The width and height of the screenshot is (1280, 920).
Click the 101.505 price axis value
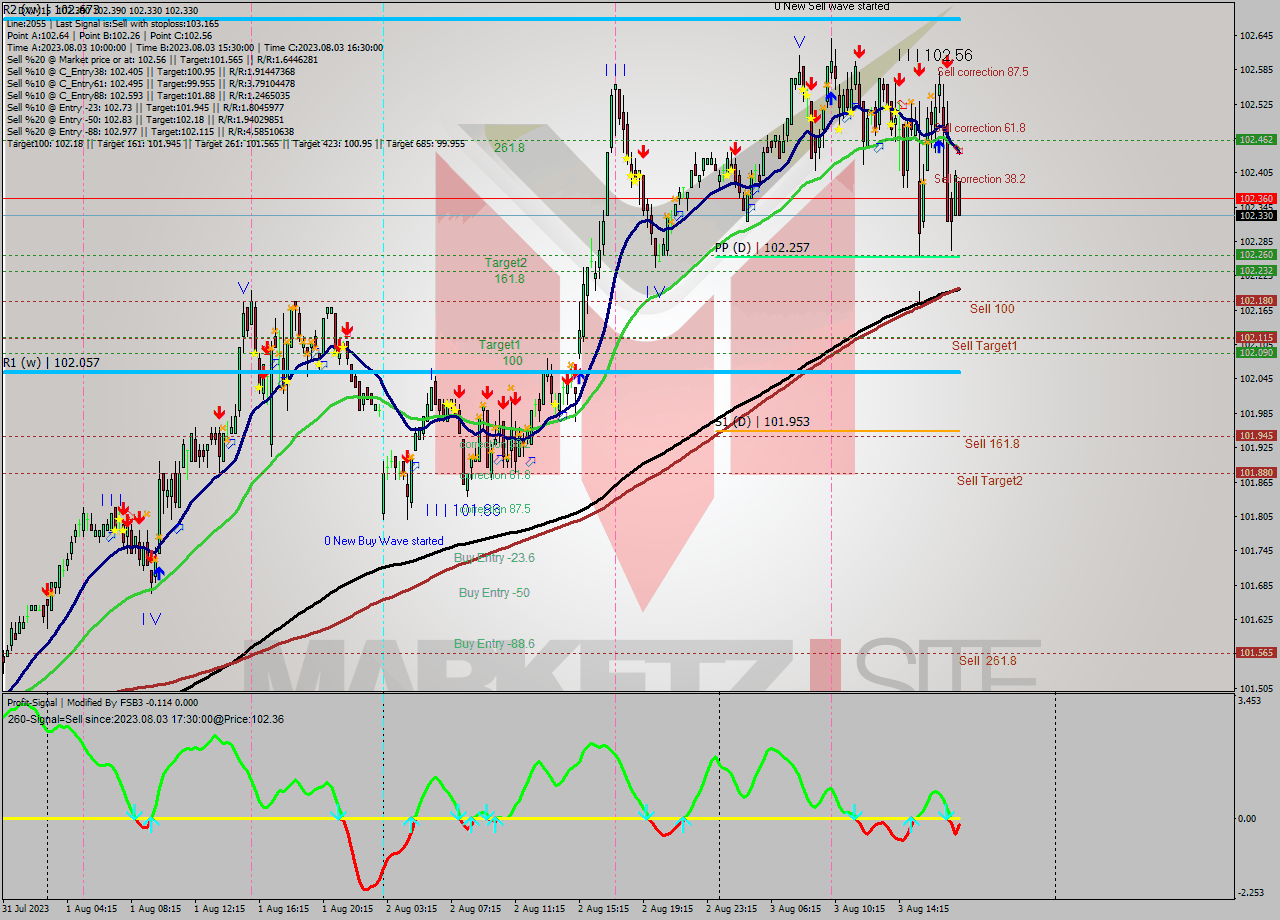[1255, 688]
